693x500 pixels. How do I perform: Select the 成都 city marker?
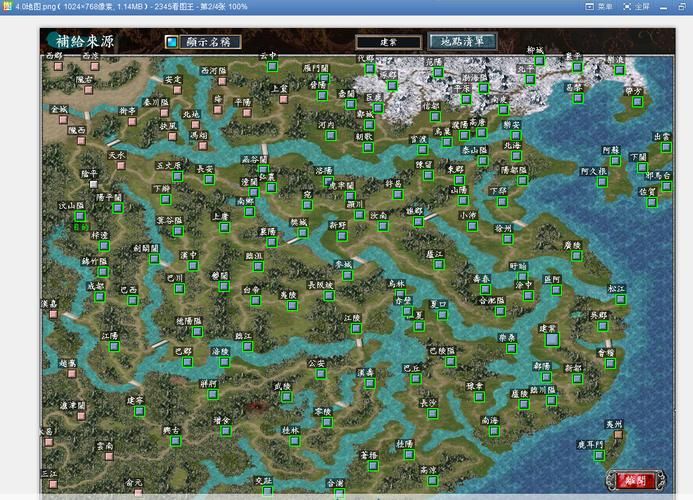point(99,297)
